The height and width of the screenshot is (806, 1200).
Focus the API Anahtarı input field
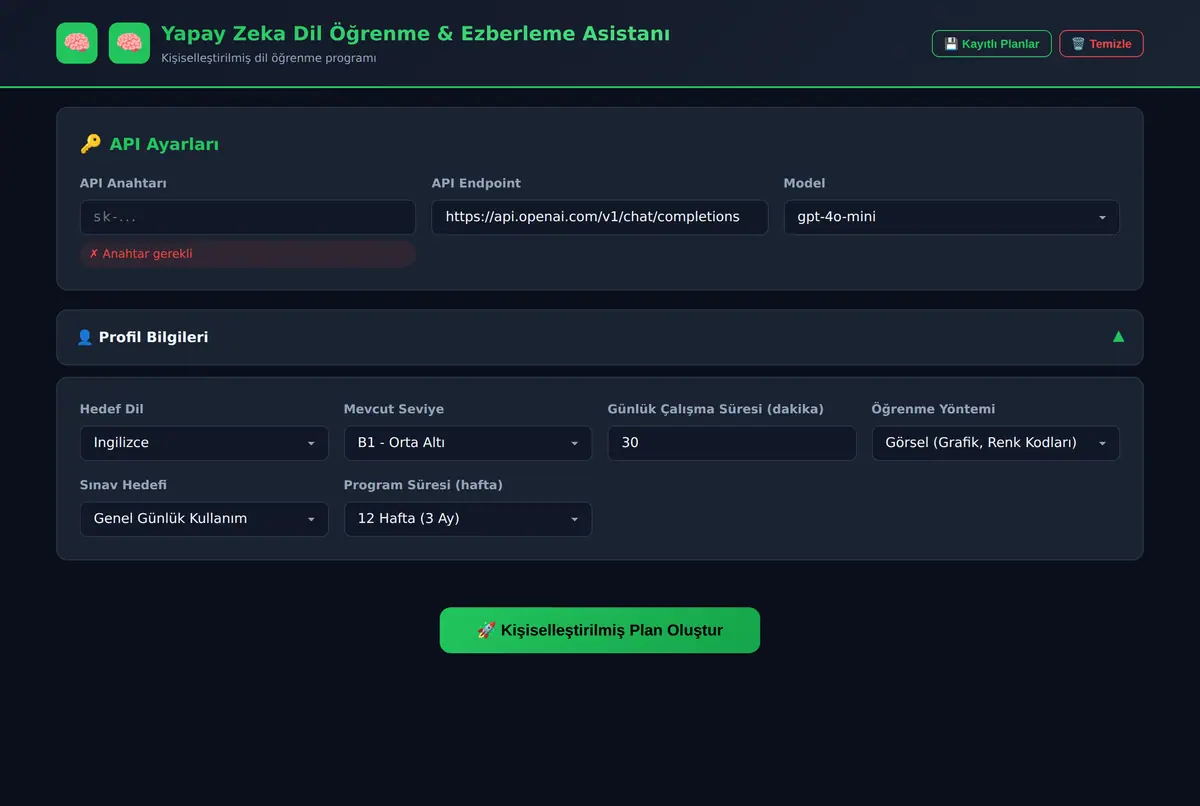click(x=248, y=217)
